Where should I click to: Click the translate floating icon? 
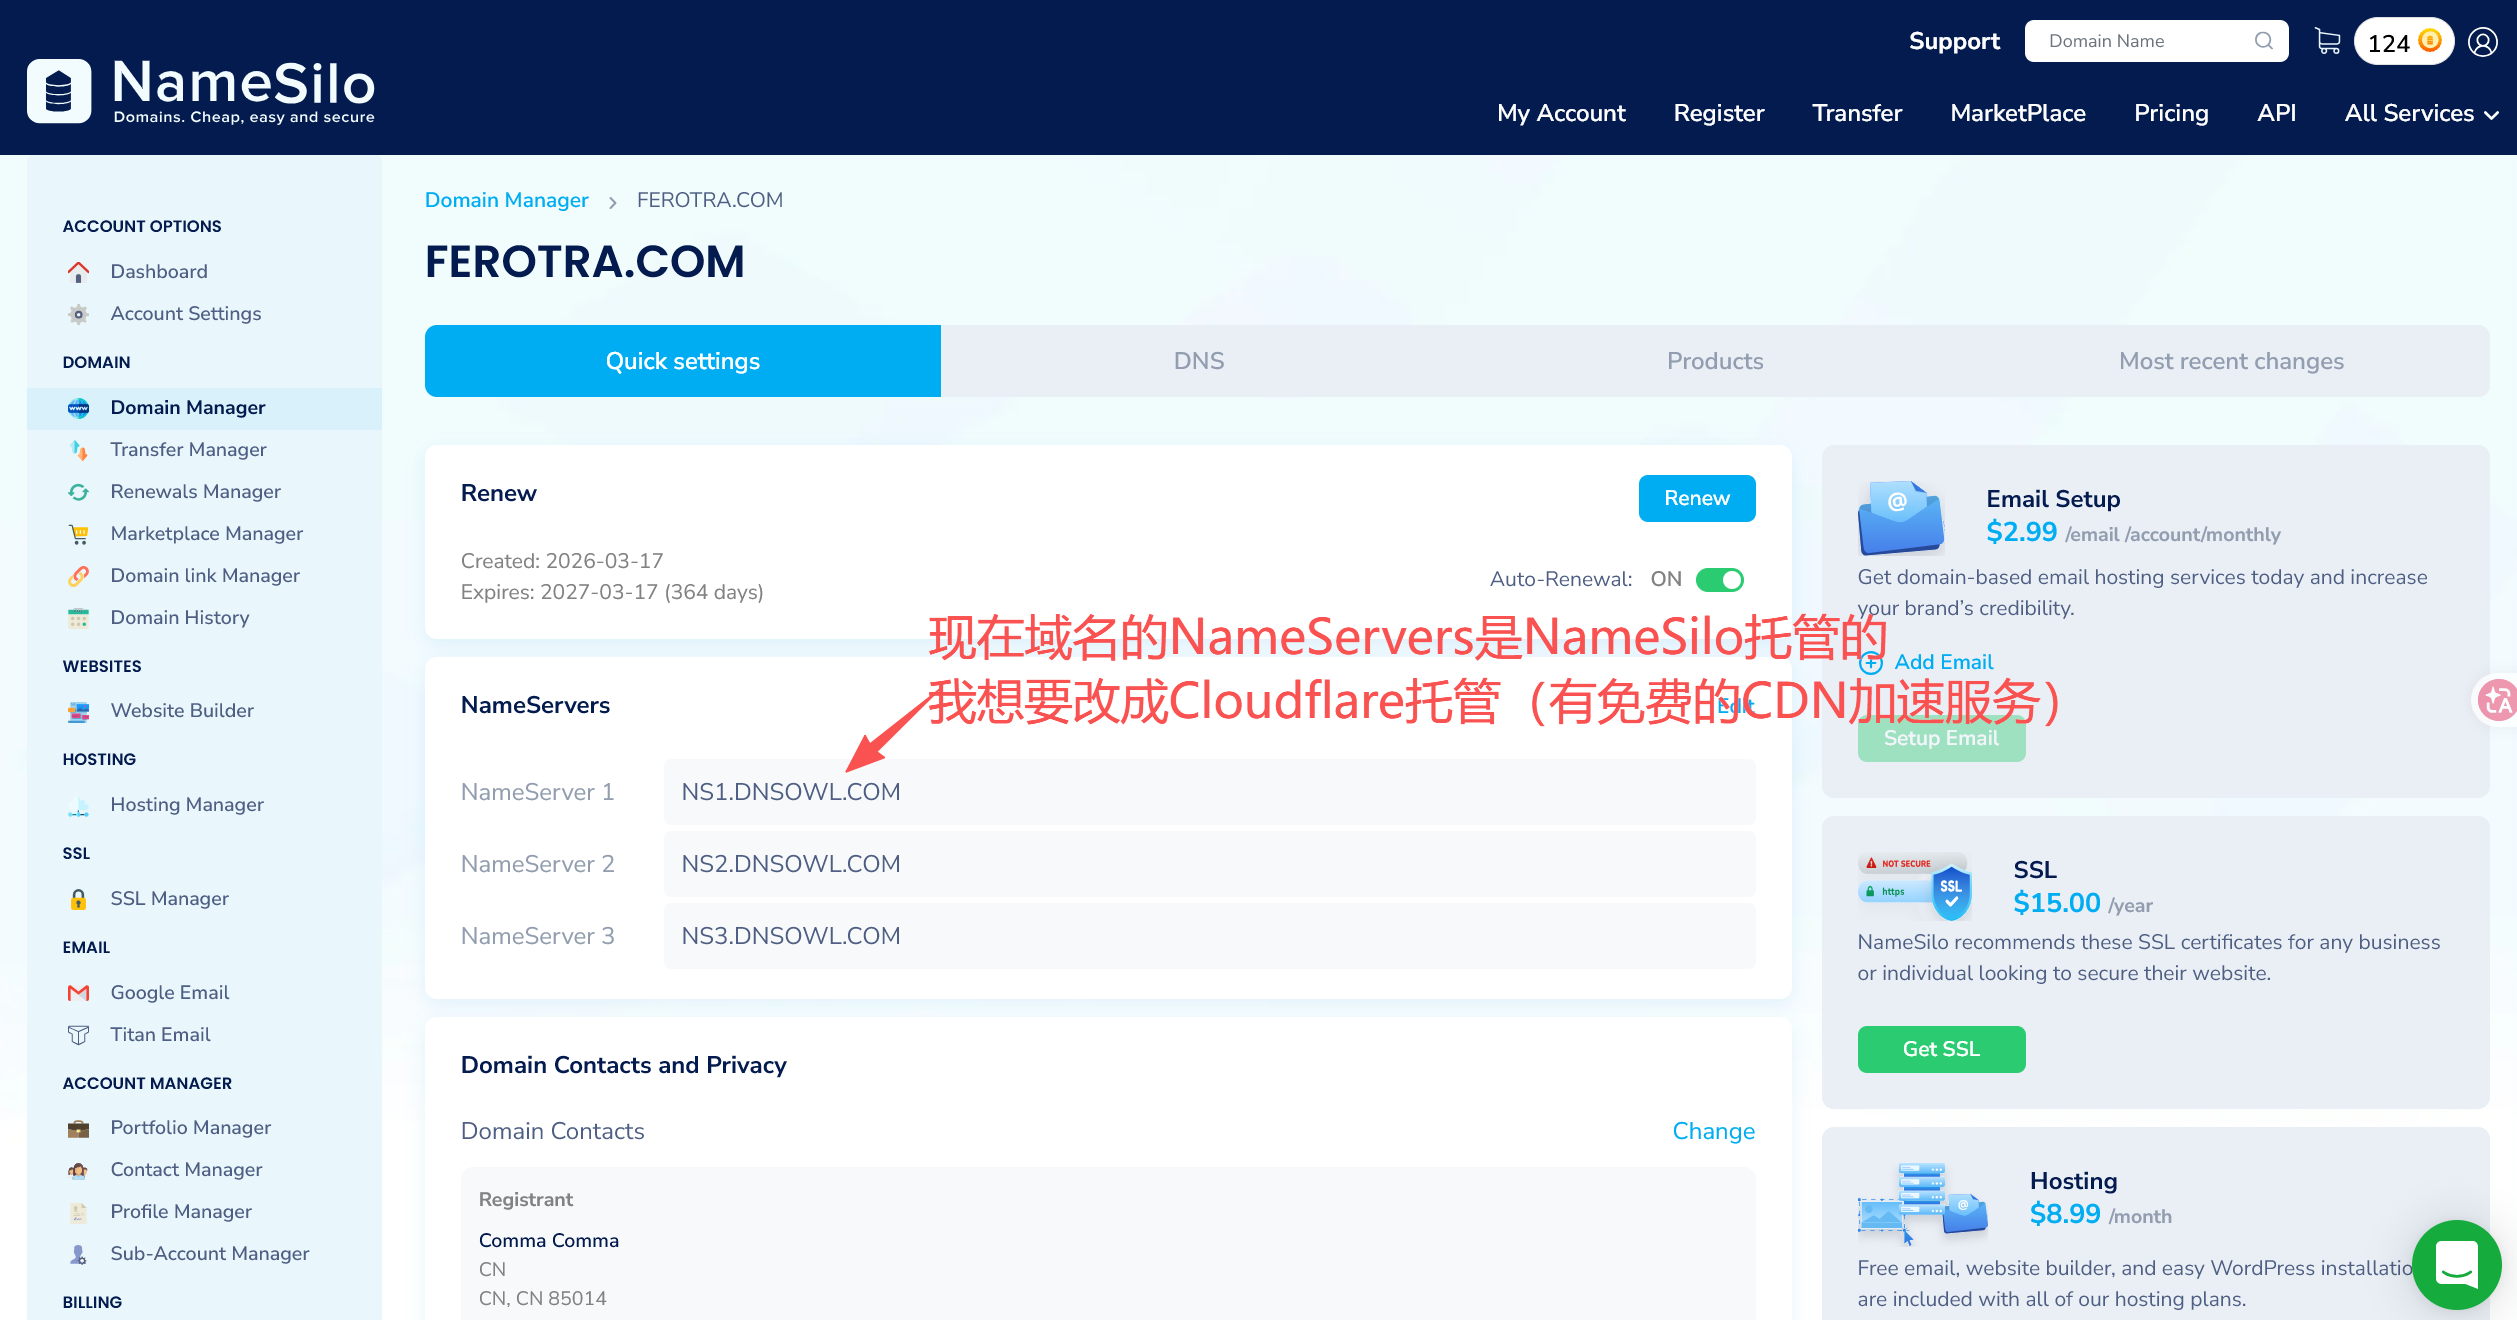pyautogui.click(x=2497, y=700)
